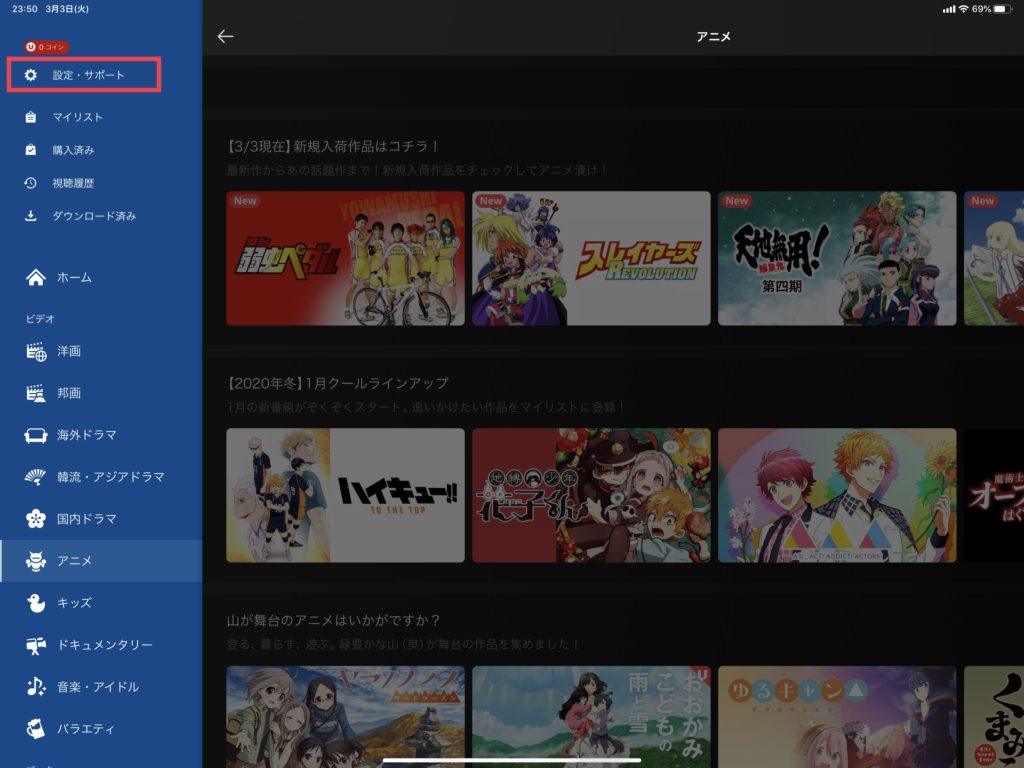Tap 【3/3現在】新規入荷作品はコチラ heading
Image resolution: width=1024 pixels, height=768 pixels.
coord(332,146)
